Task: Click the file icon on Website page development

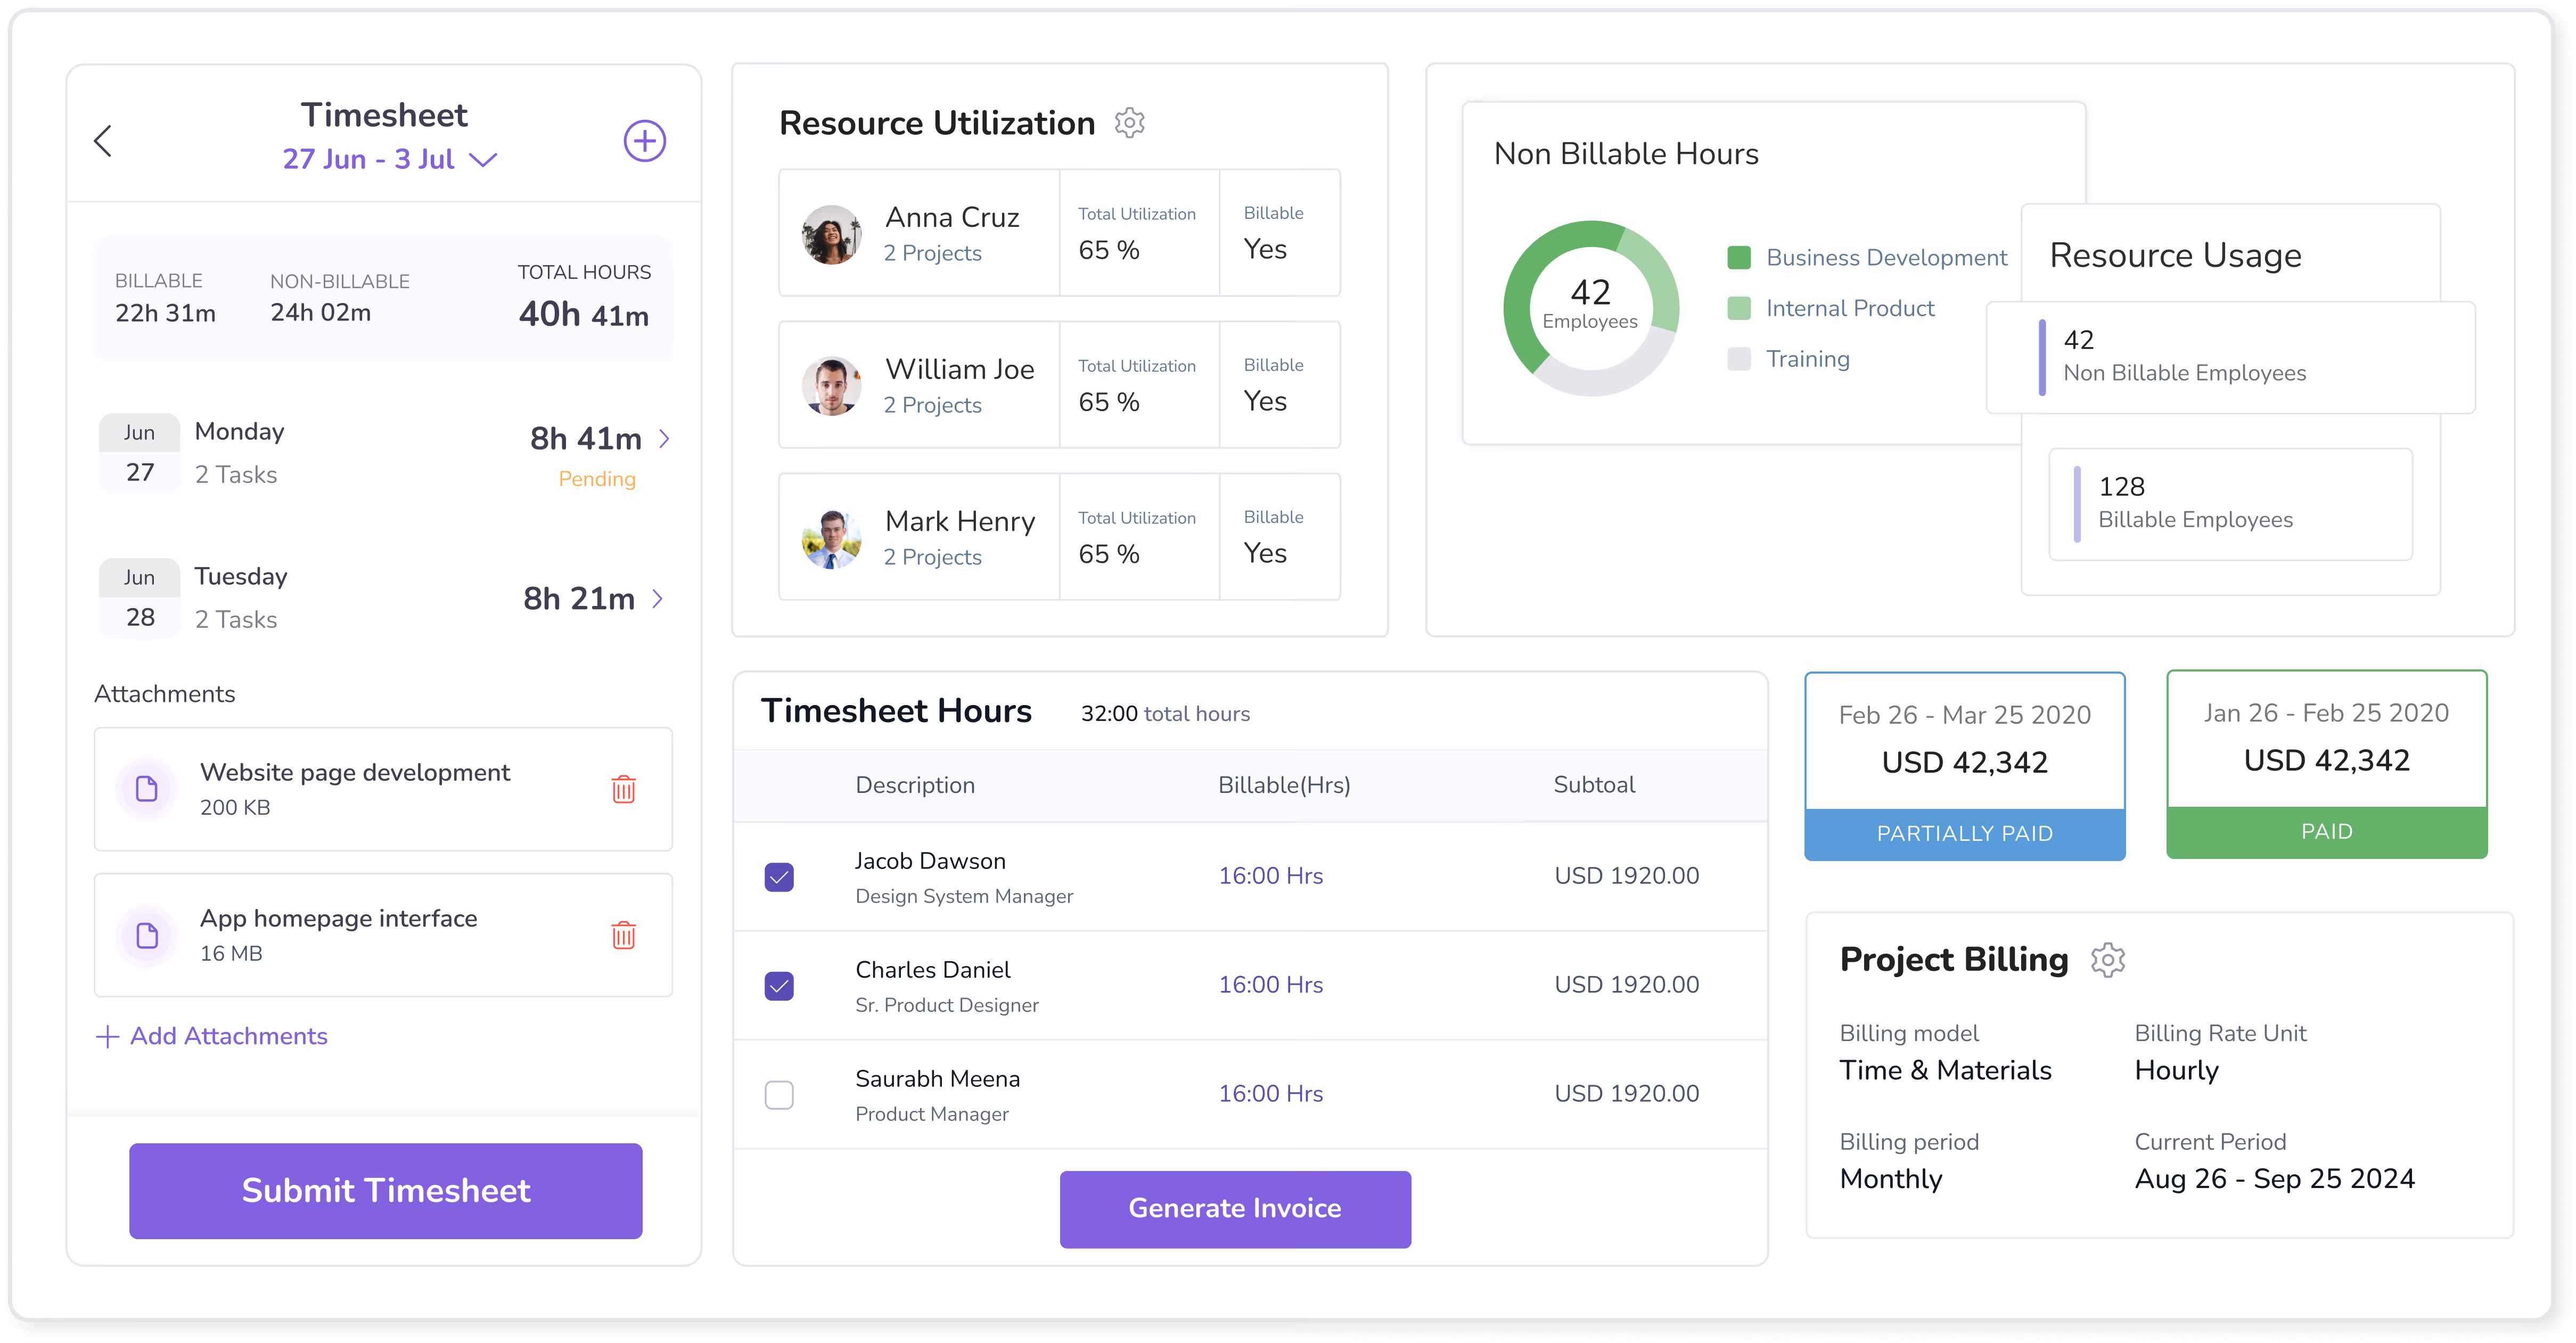Action: point(147,789)
